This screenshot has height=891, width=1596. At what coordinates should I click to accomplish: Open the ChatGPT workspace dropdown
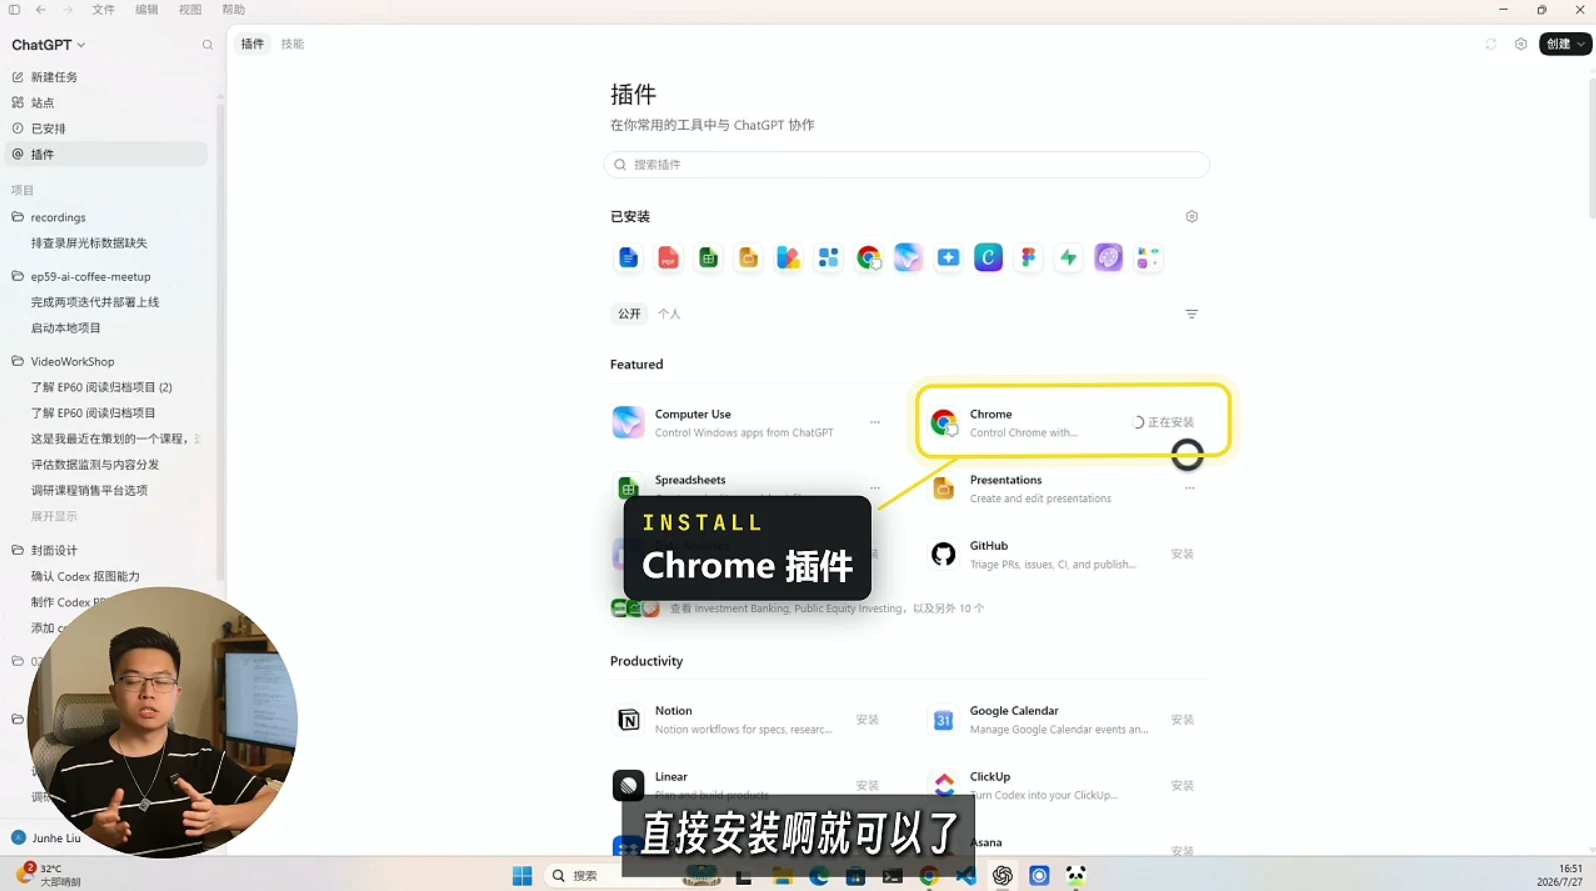tap(48, 45)
